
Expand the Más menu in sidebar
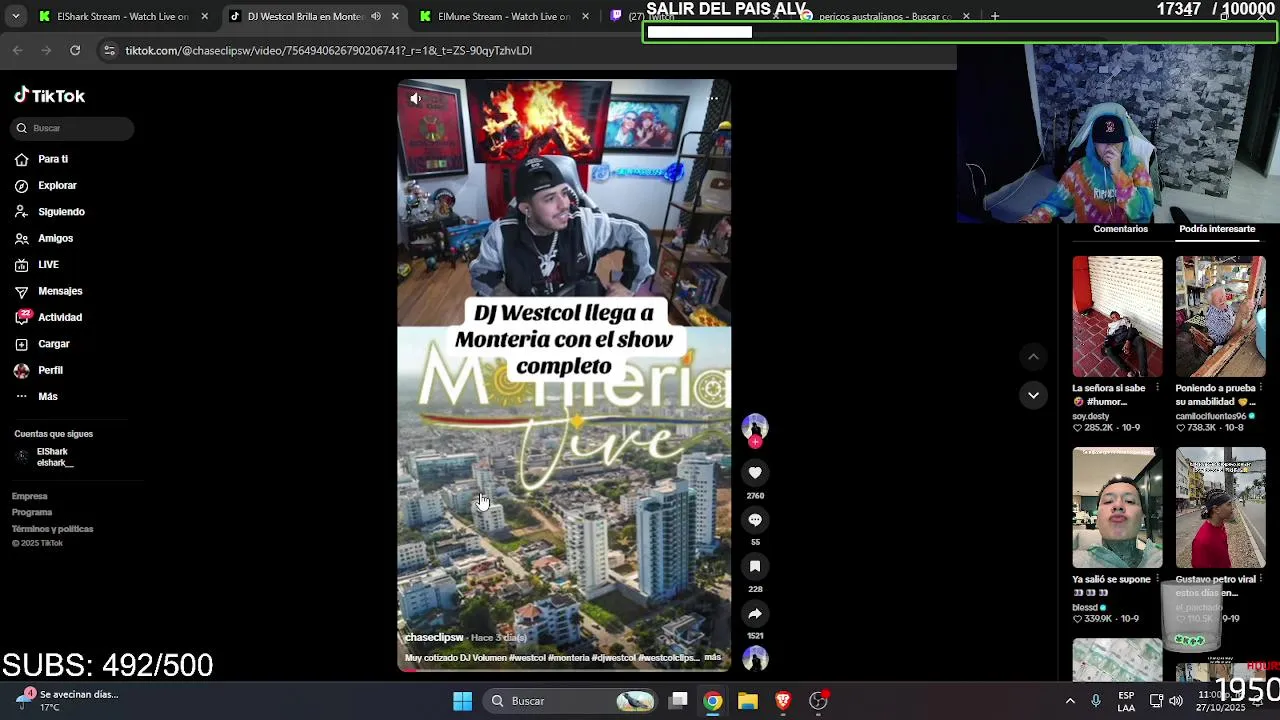[x=36, y=397]
